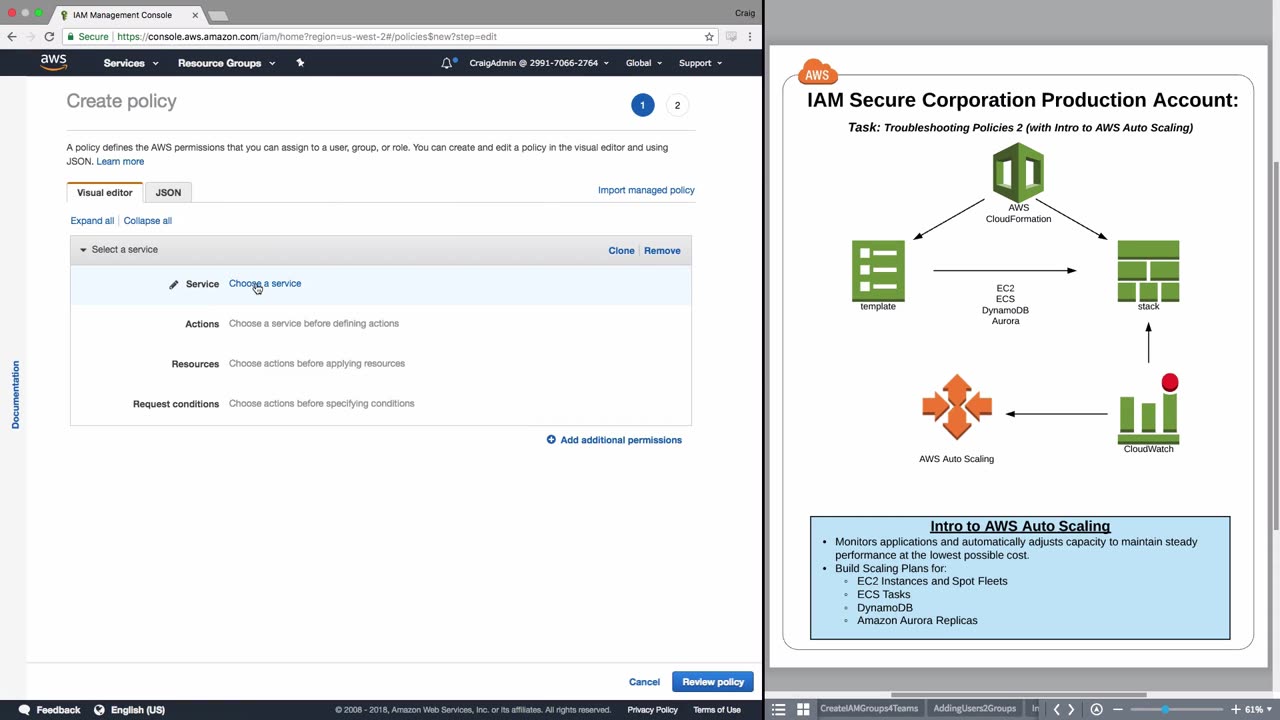Click the cast icon beside the bookmark star
Image resolution: width=1280 pixels, height=720 pixels.
(731, 37)
